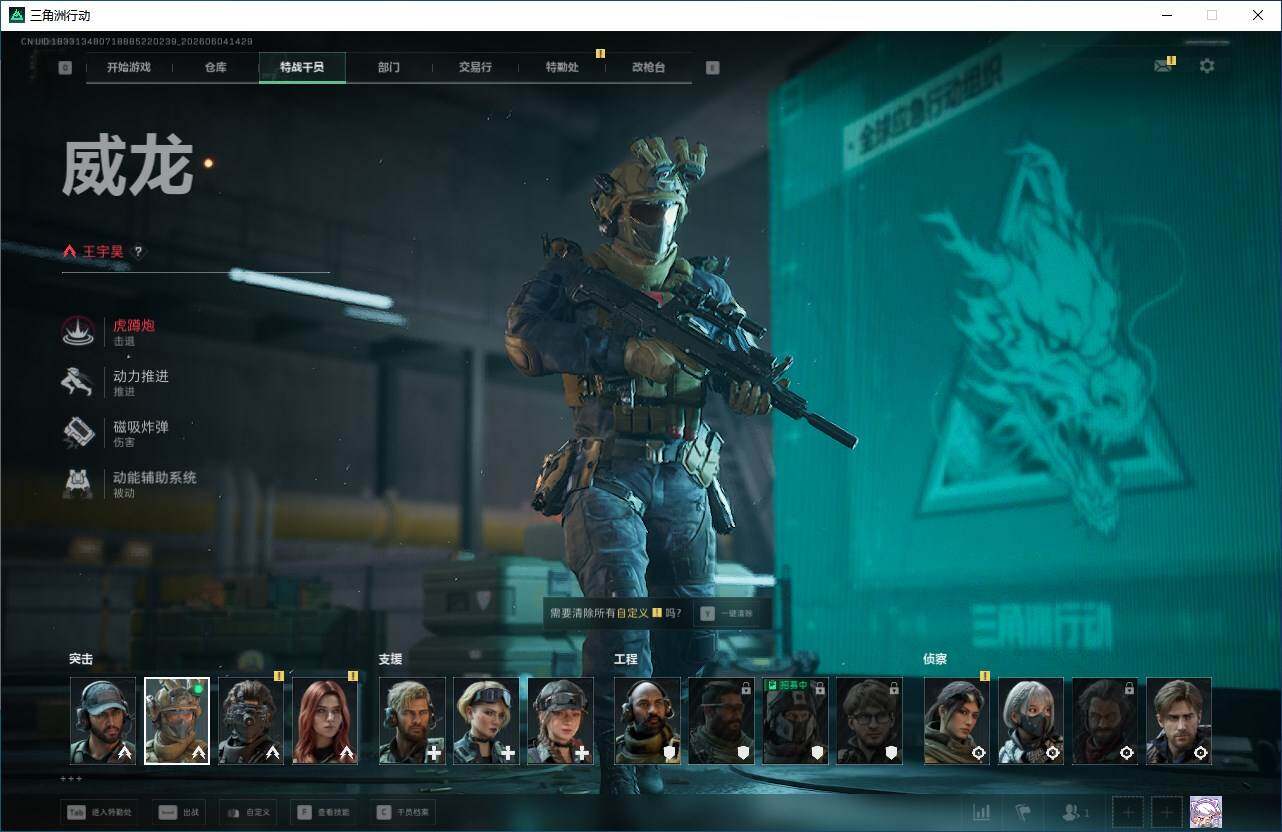Image resolution: width=1282 pixels, height=832 pixels.
Task: Click the Q key previous-tab icon
Action: [65, 68]
